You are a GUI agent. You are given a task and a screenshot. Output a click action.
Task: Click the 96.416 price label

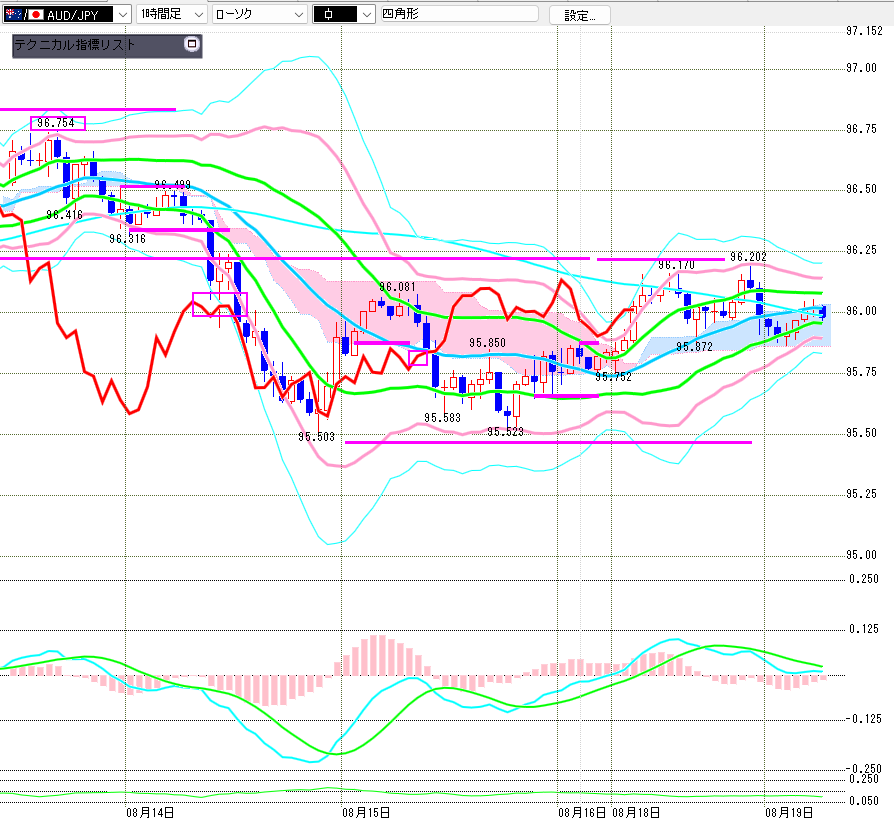point(64,215)
